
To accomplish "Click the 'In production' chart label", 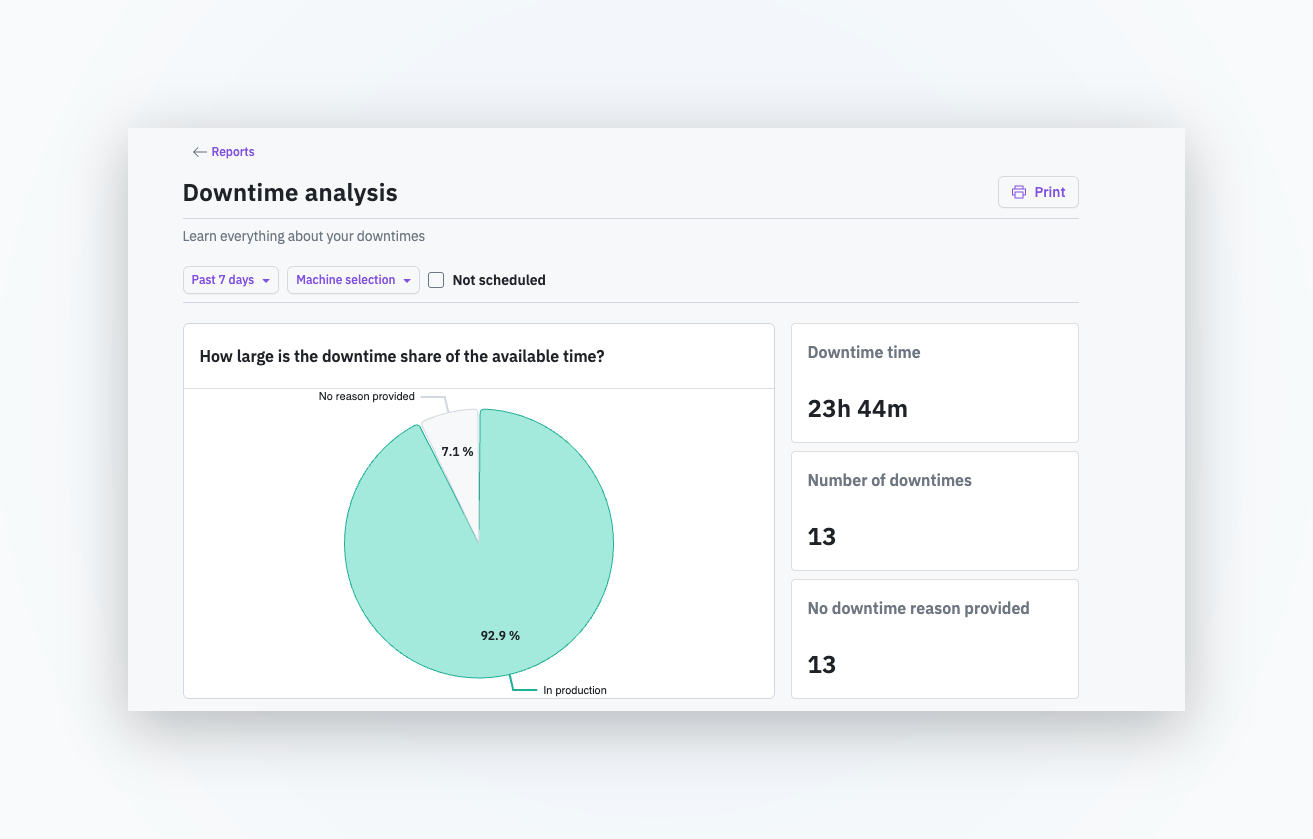I will 575,690.
